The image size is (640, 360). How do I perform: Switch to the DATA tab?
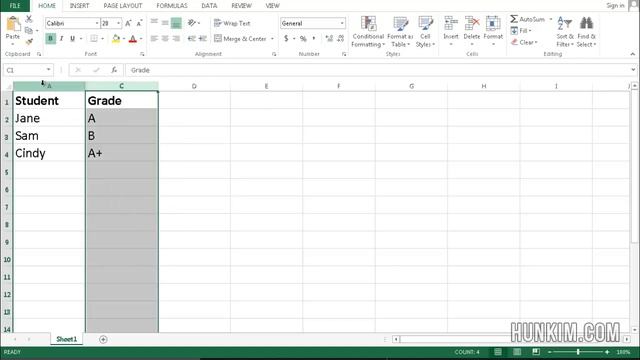[209, 6]
